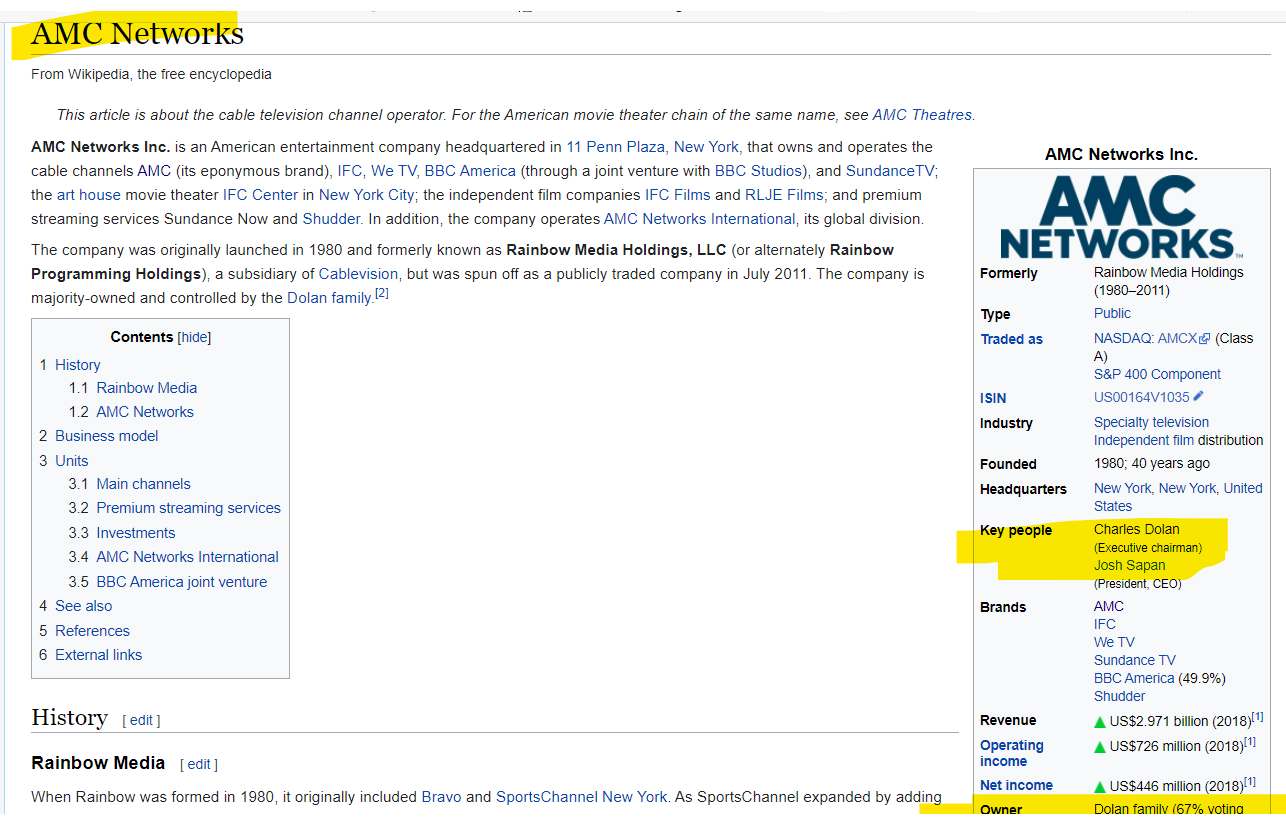Open the We TV brand link in infobox
This screenshot has height=837, width=1286.
coord(1114,642)
